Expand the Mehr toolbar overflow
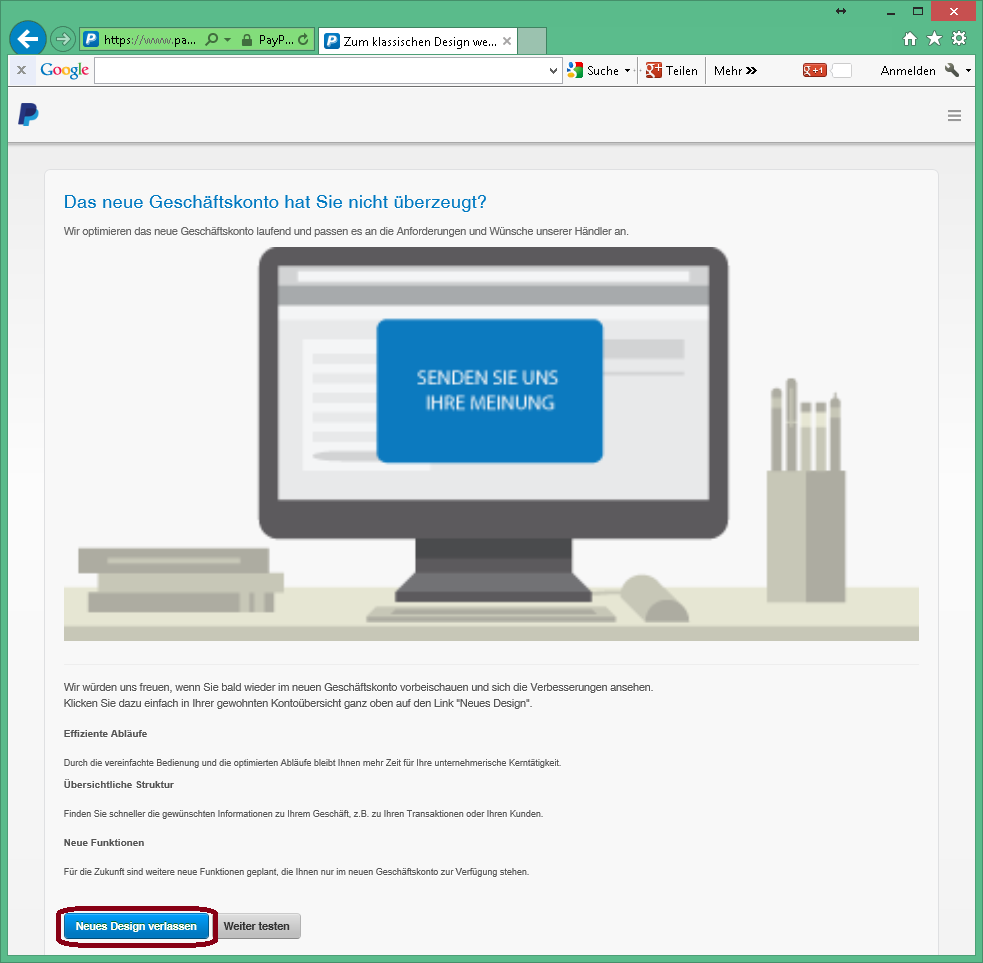 click(735, 71)
